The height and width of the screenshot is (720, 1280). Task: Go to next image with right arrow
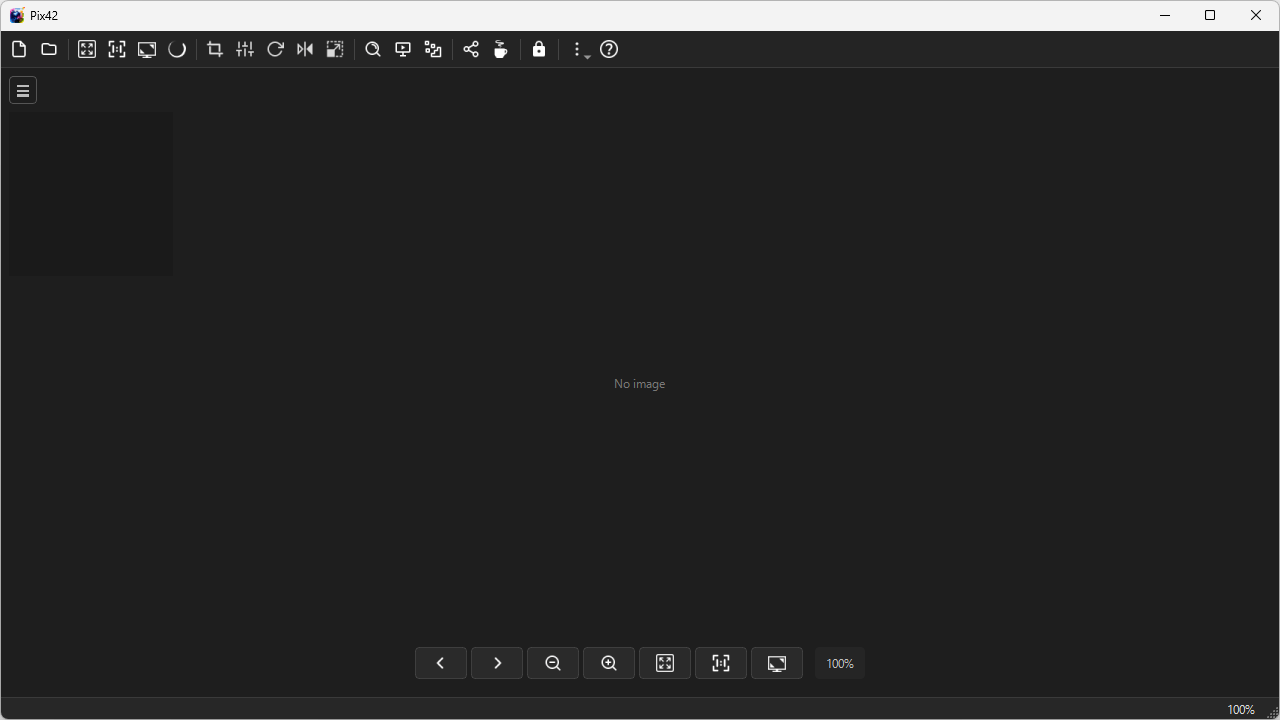pos(497,663)
